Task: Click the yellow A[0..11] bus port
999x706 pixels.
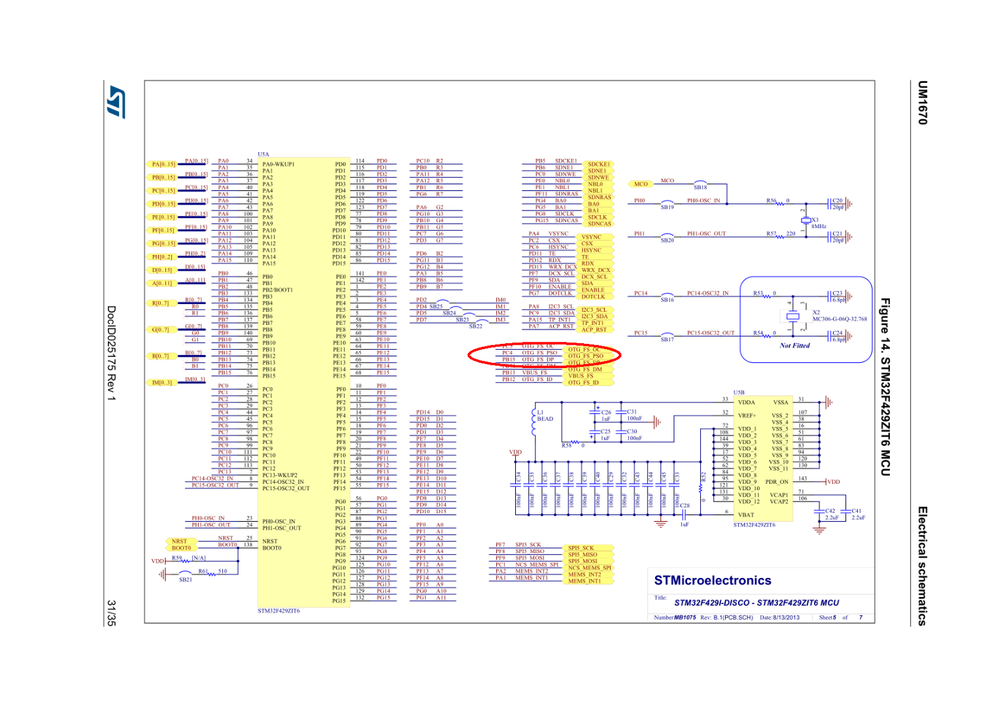Action: [161, 284]
